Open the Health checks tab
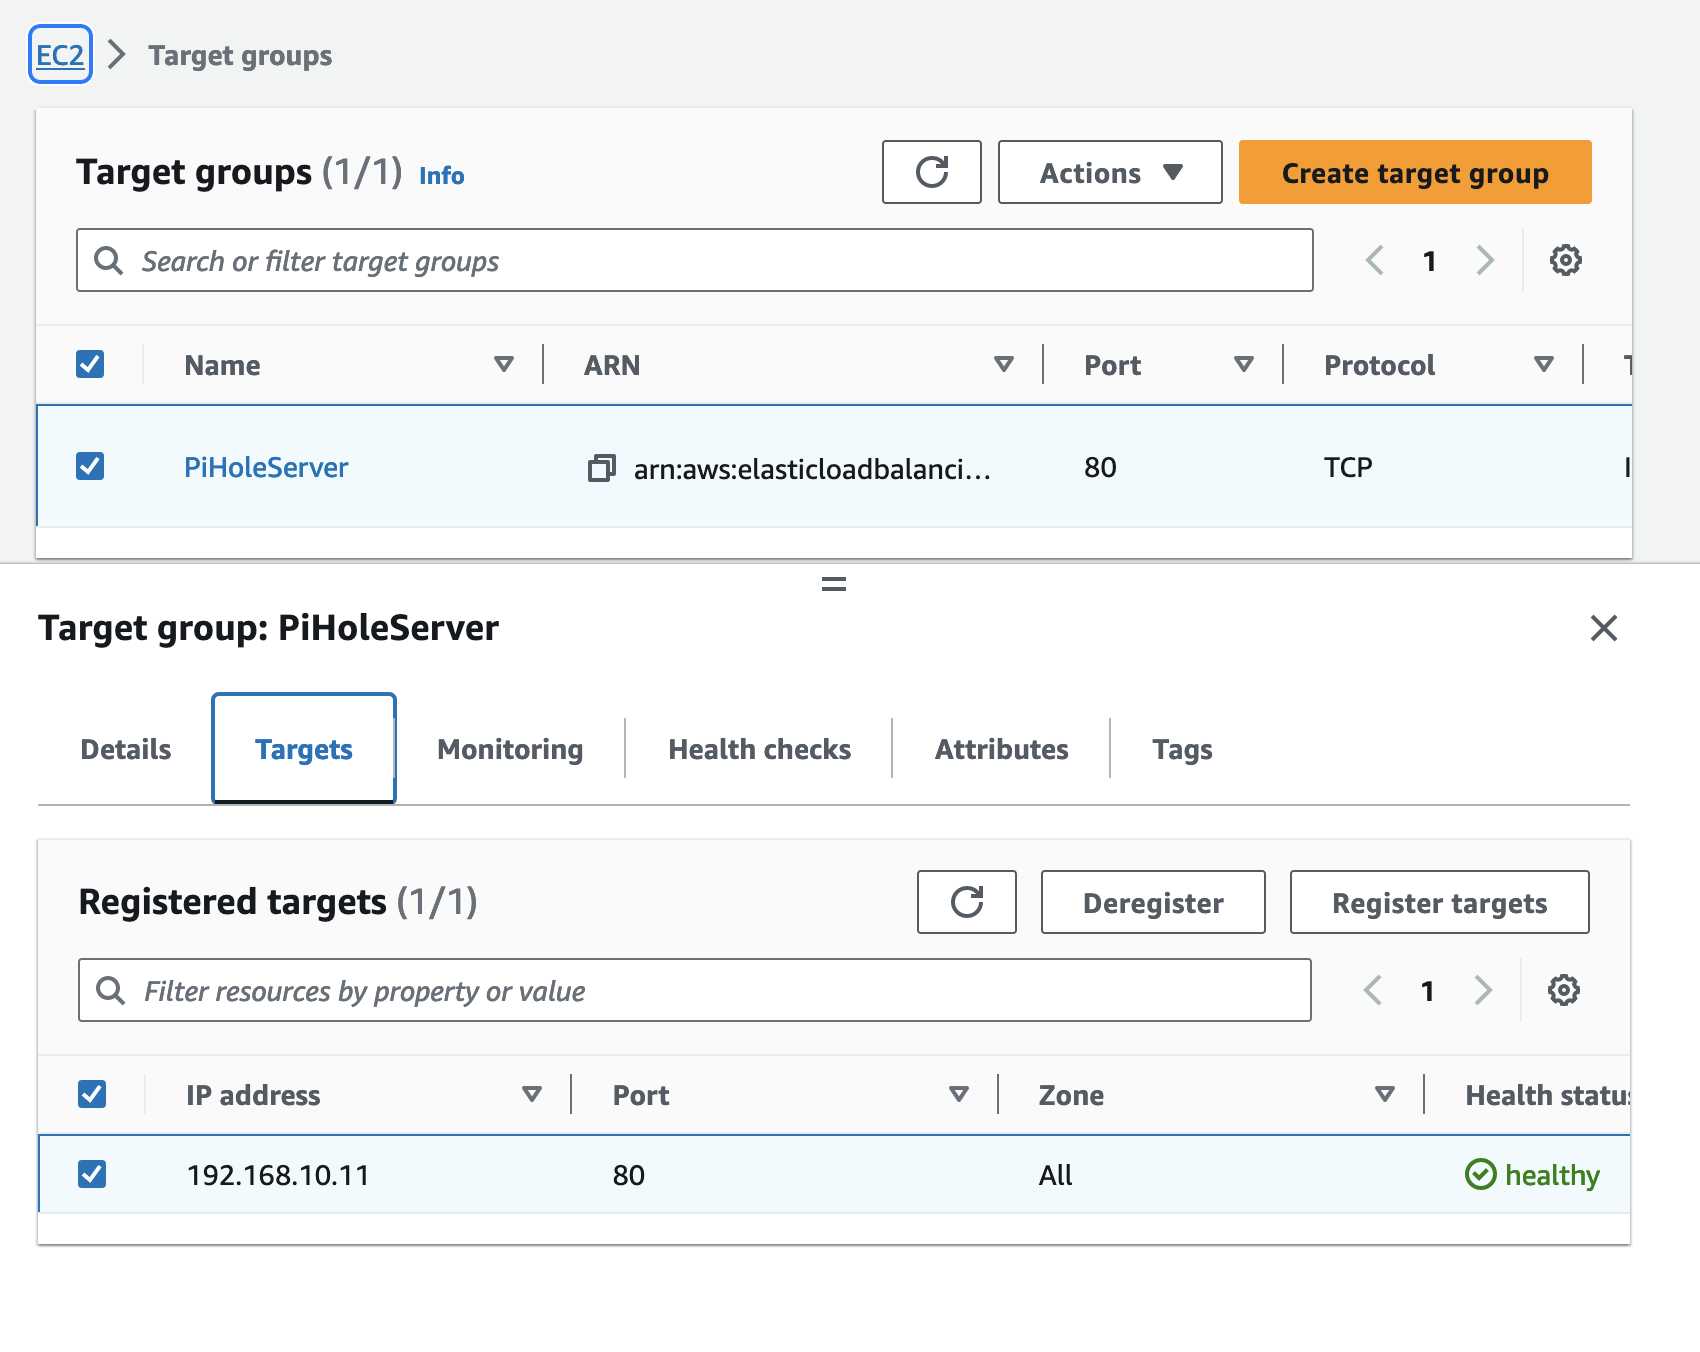Screen dimensions: 1700x1352 click(759, 748)
